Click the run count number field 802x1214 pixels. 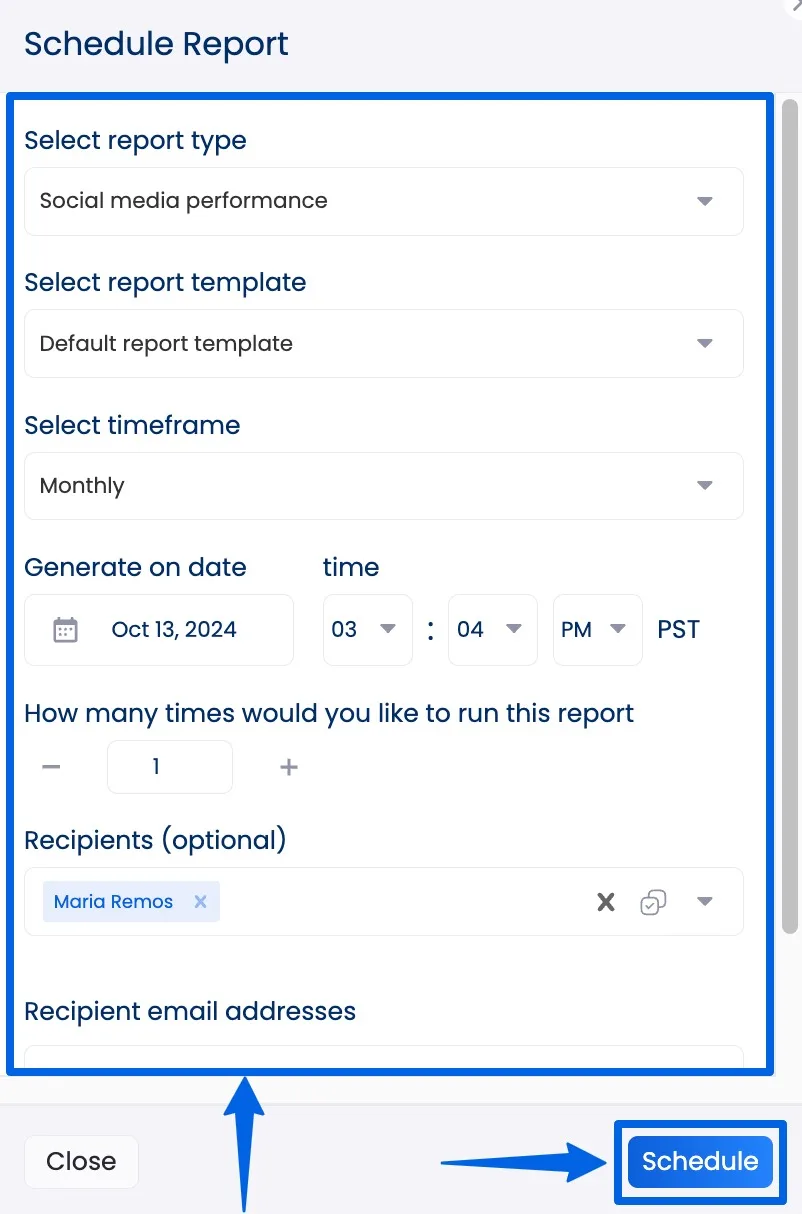click(x=169, y=766)
